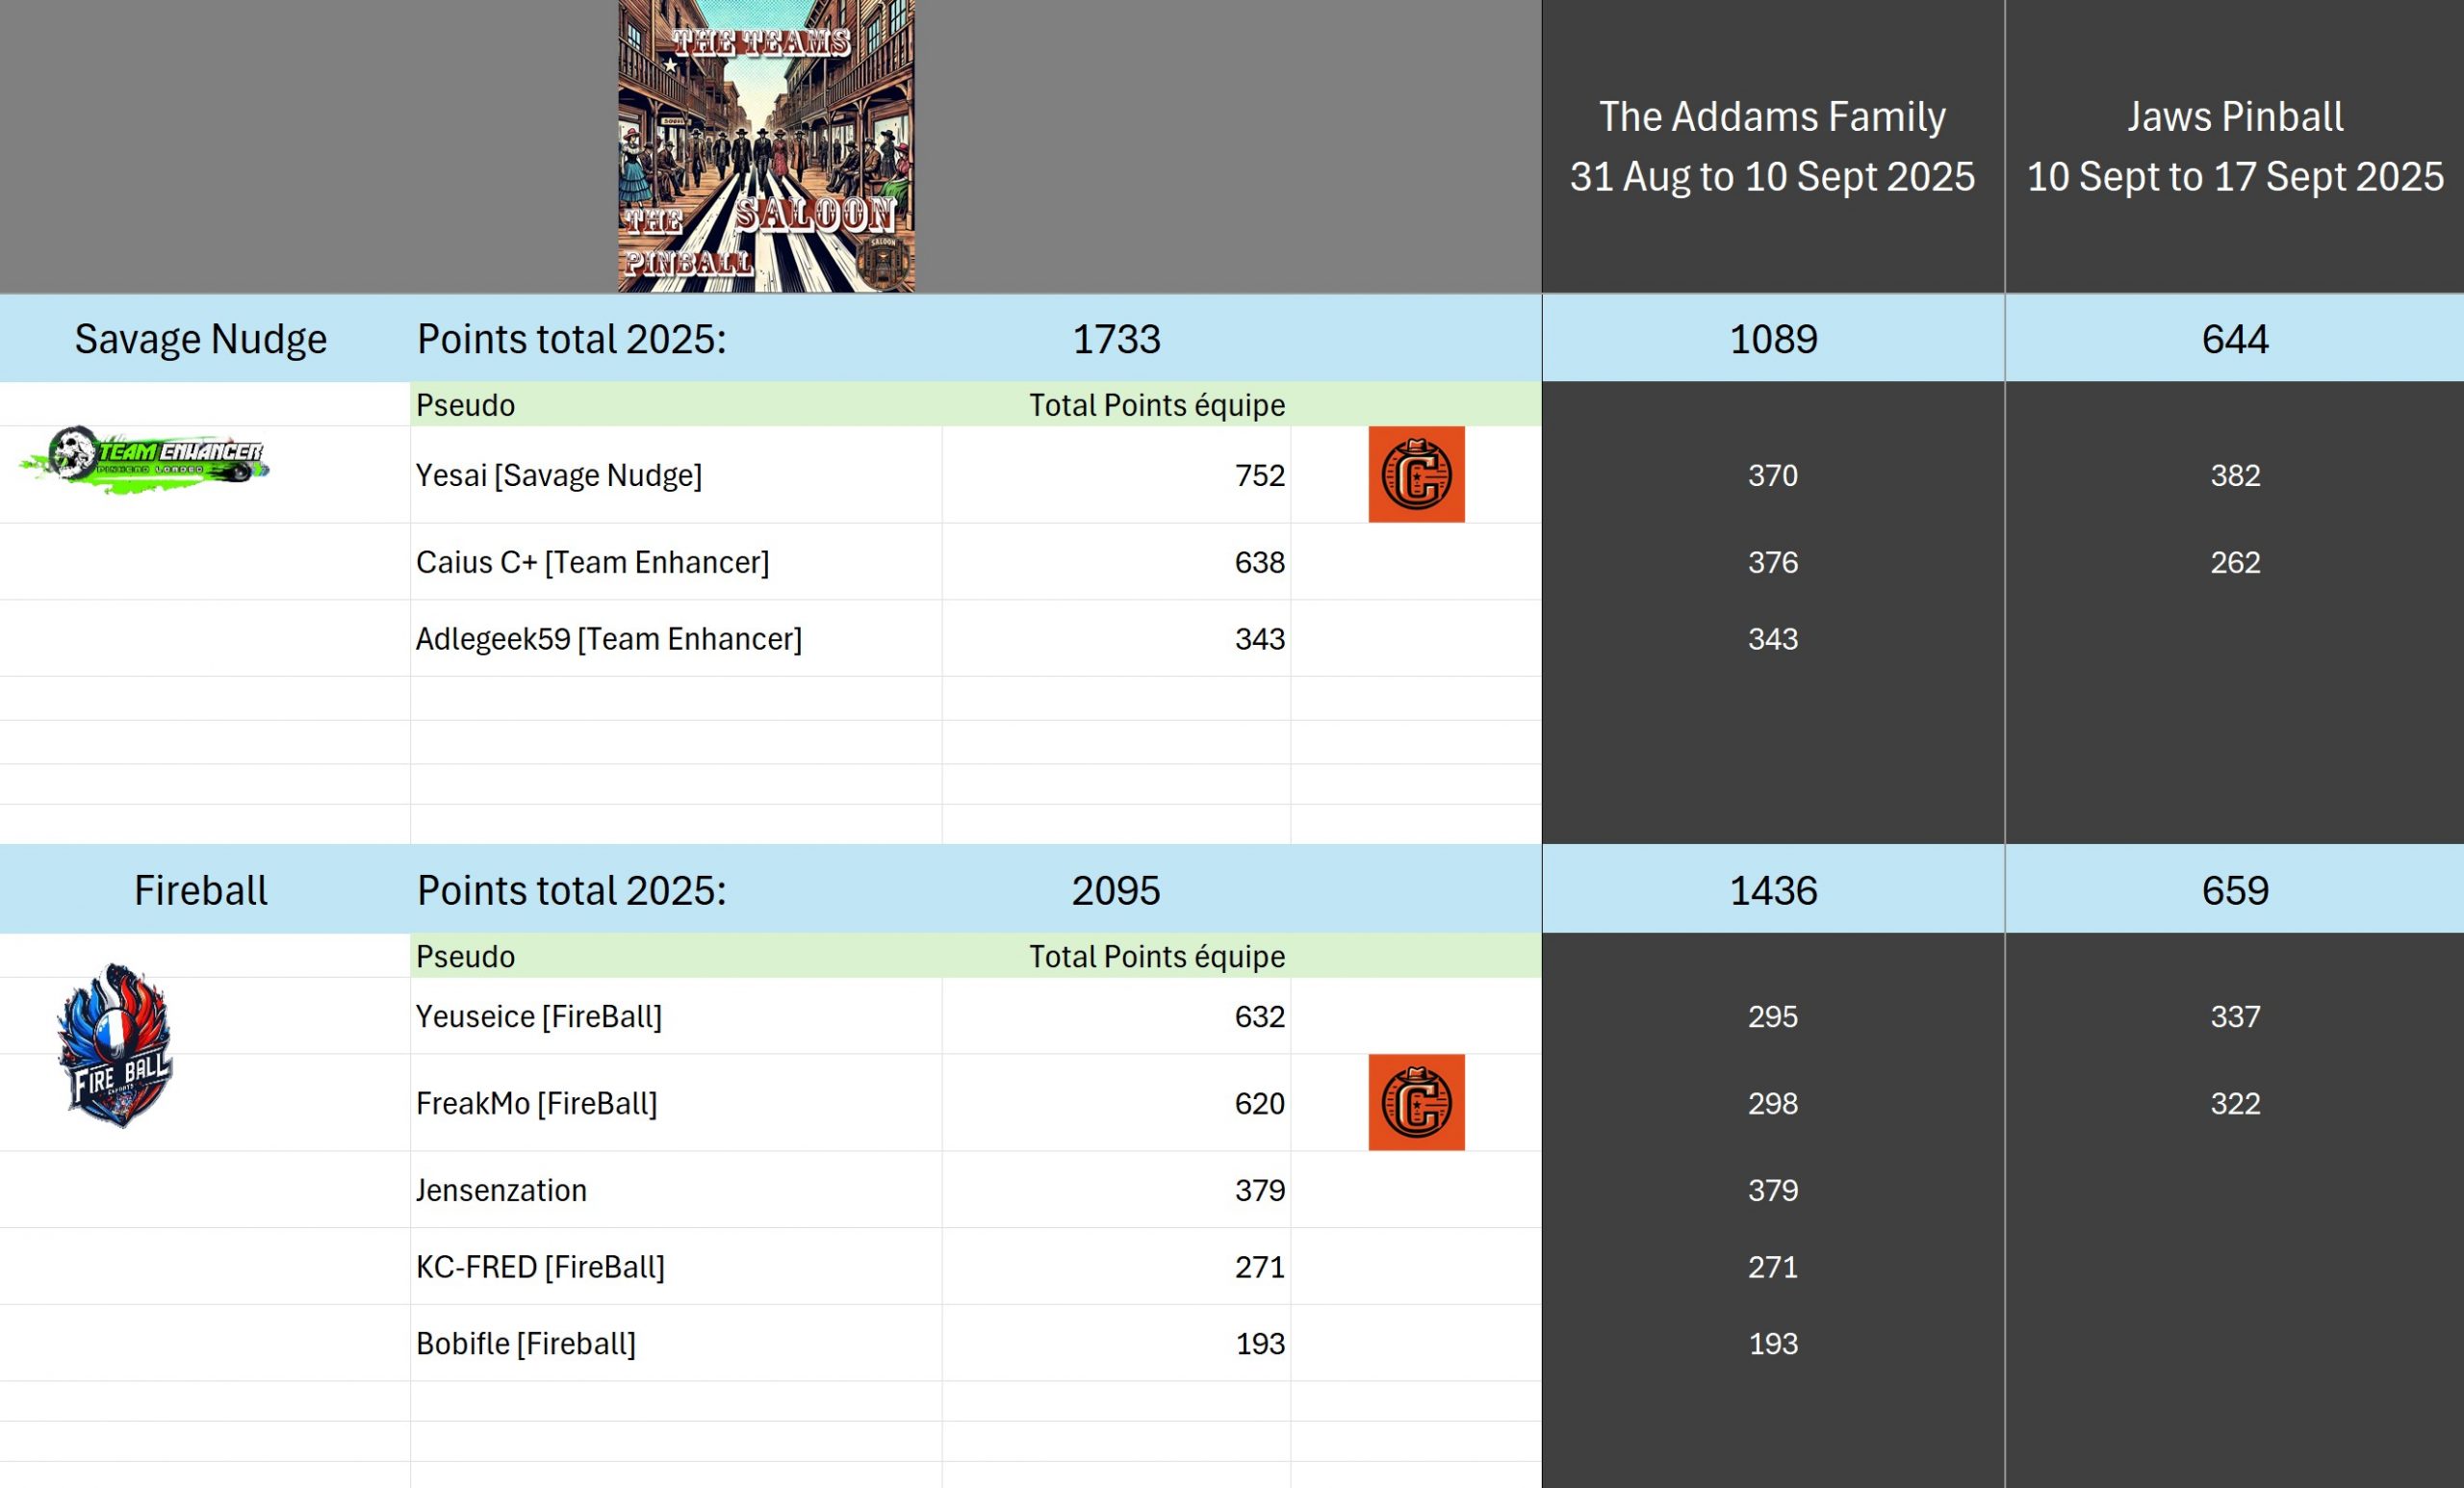Open The Saloon Pinball poster image

click(766, 146)
